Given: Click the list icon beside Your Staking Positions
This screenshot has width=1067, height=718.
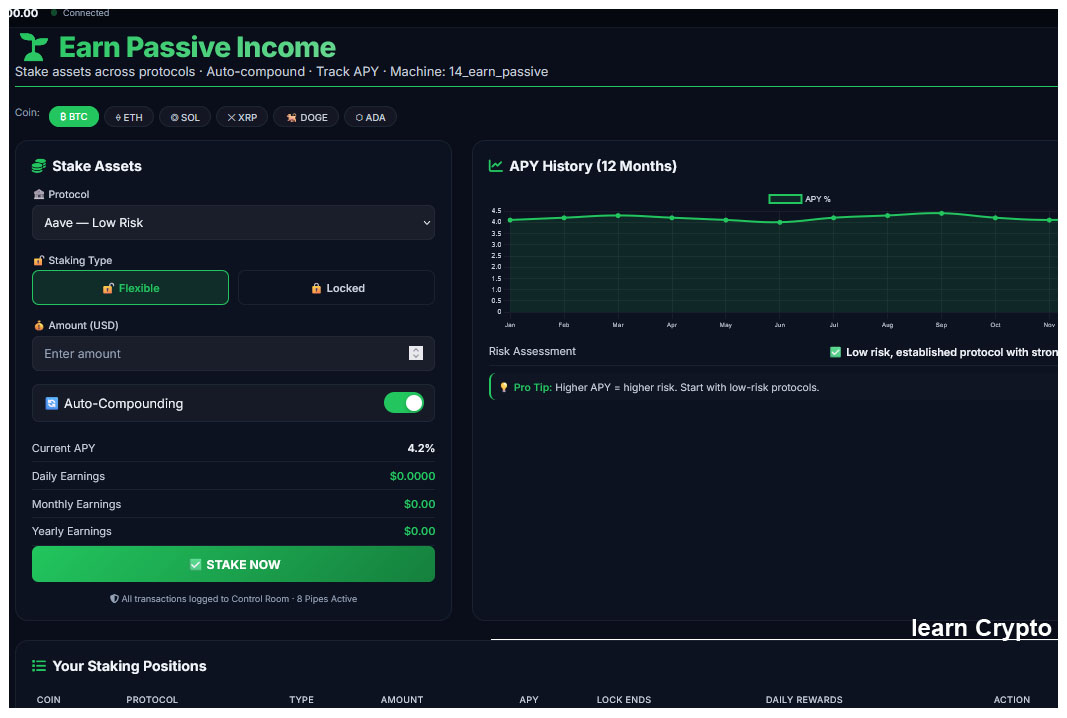Looking at the screenshot, I should coord(39,666).
